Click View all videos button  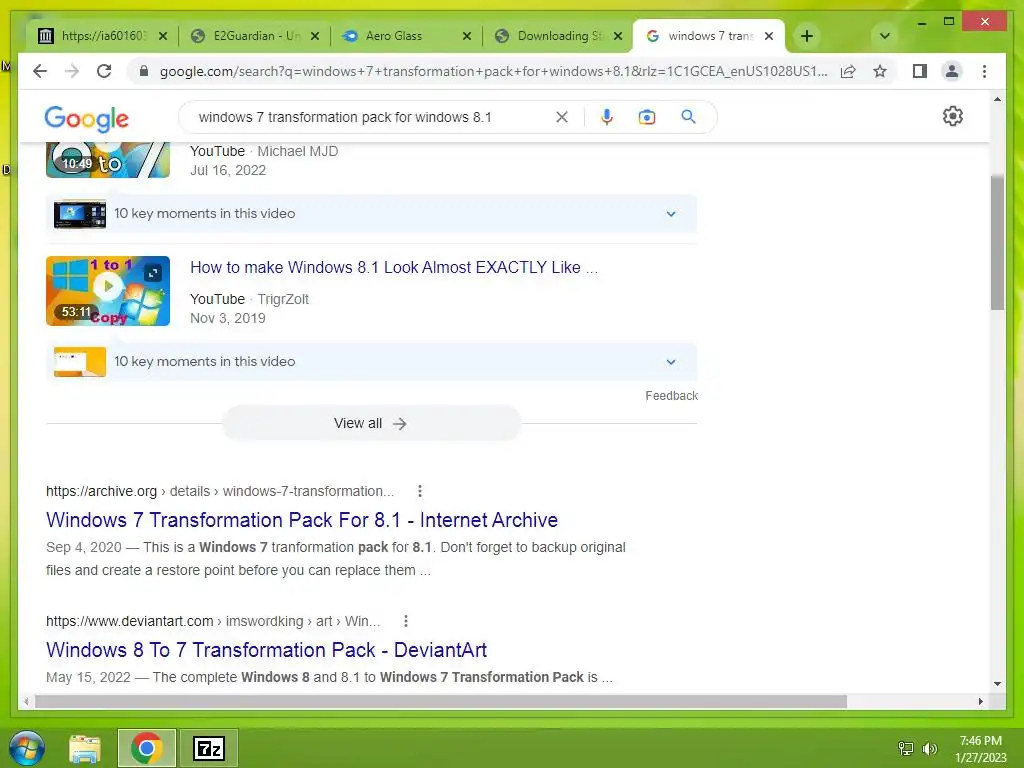(371, 423)
